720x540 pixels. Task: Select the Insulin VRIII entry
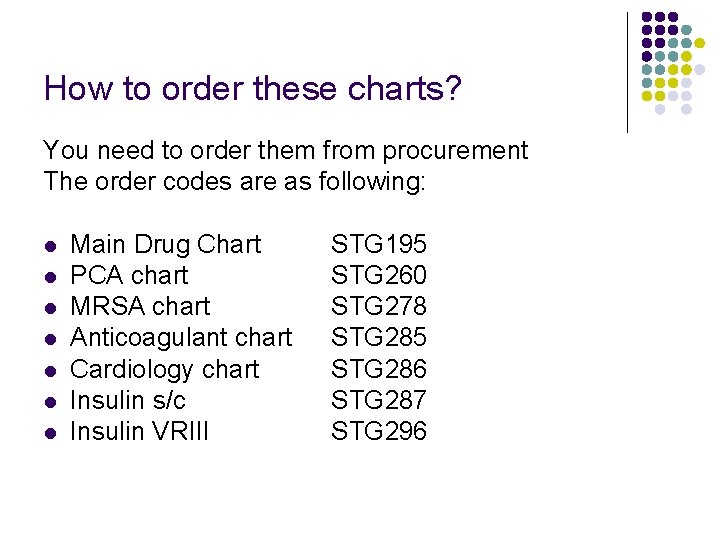[x=139, y=431]
